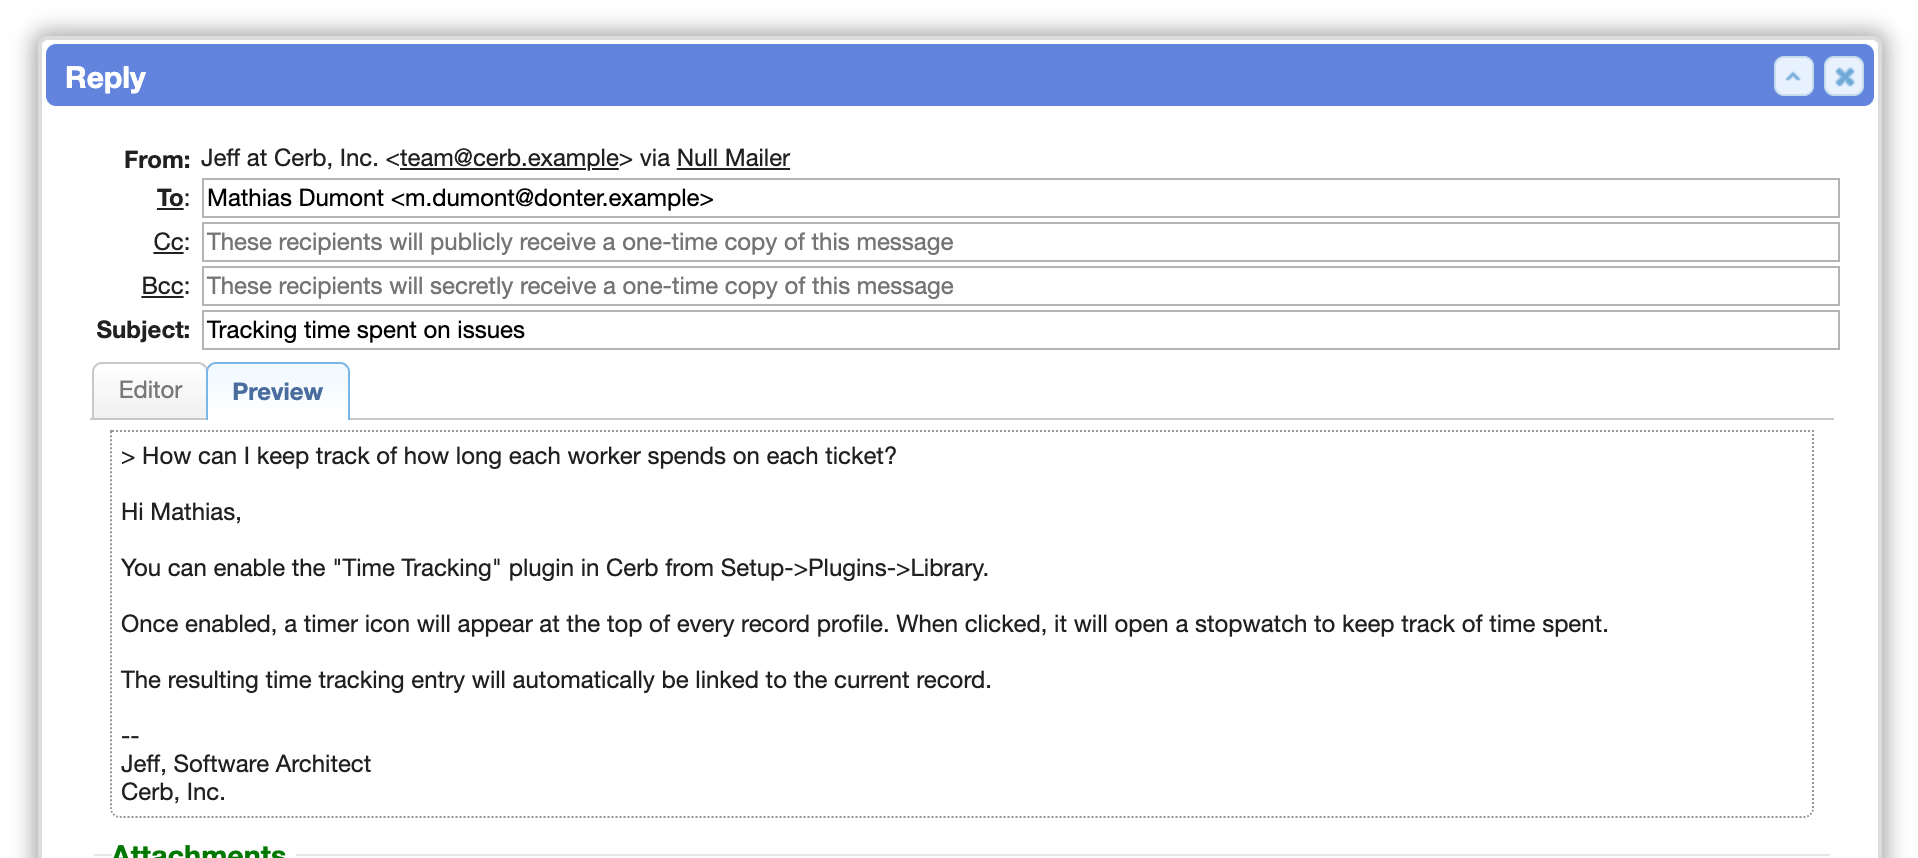This screenshot has height=858, width=1918.
Task: Click the From label
Action: [x=157, y=159]
